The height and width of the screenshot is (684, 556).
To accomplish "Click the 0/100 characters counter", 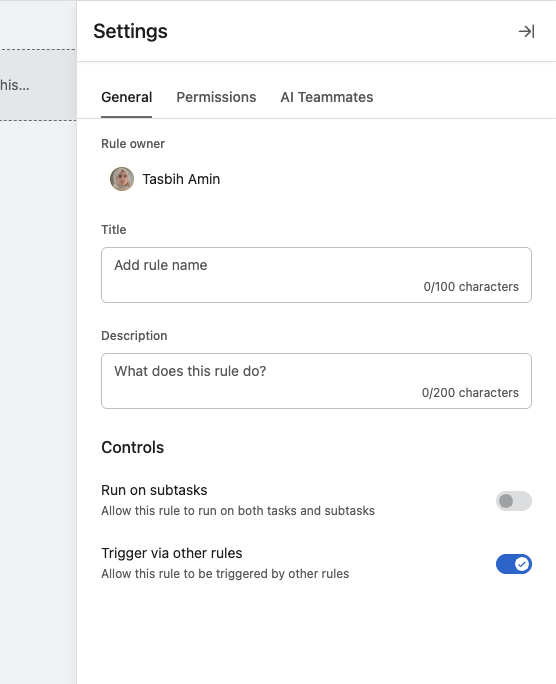I will coord(471,287).
